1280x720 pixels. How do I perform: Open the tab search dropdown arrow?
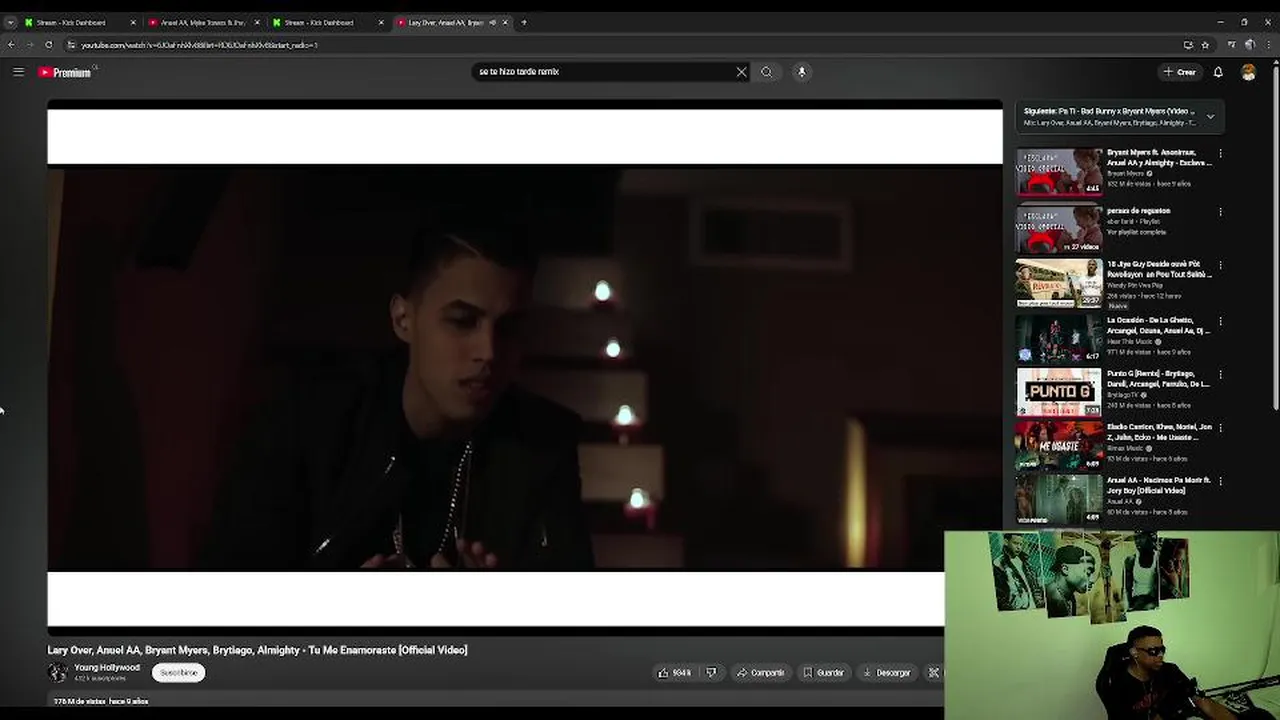tap(10, 22)
